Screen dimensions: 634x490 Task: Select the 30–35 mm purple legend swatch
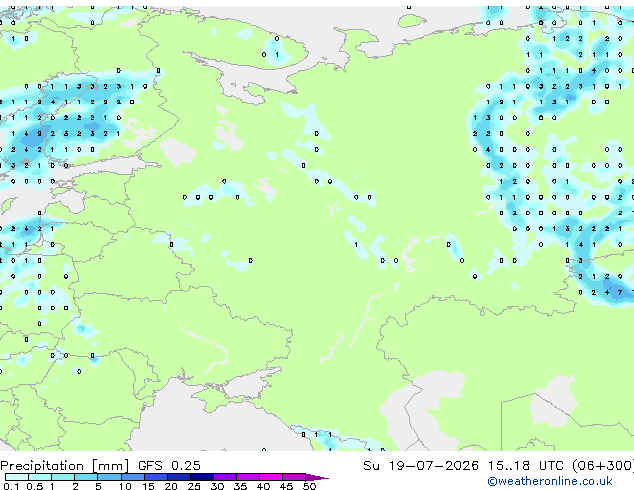coord(225,477)
